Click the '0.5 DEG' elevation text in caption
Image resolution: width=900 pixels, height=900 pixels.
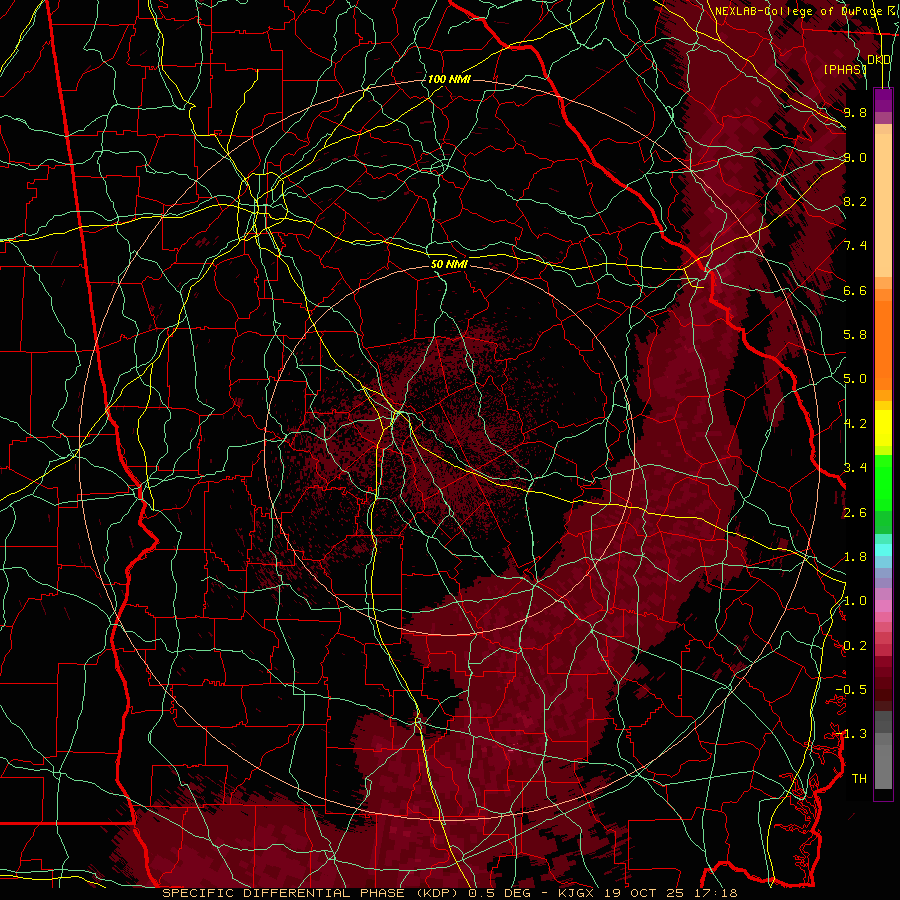point(498,893)
